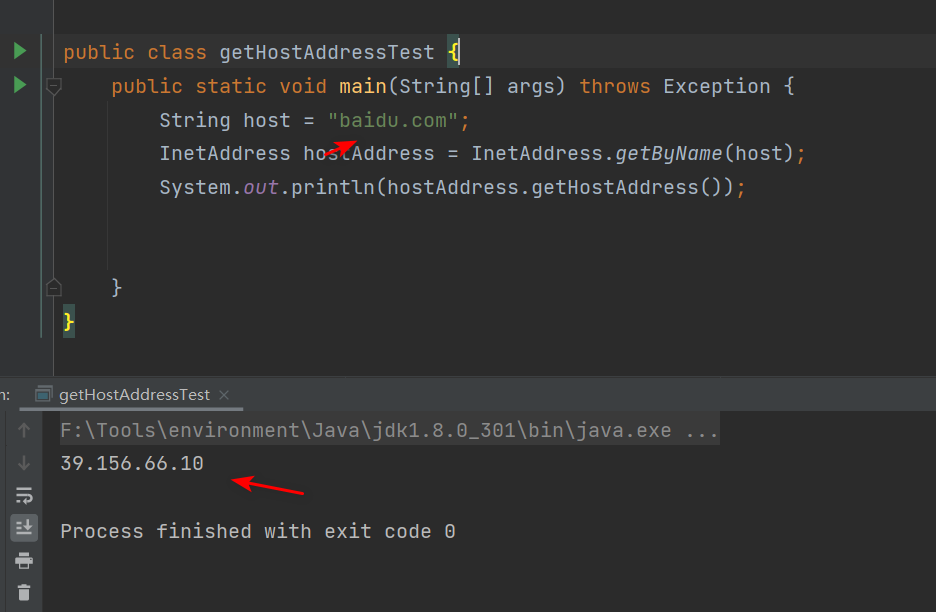Select the getHostAddressTest run tab
The image size is (936, 612).
coord(134,394)
